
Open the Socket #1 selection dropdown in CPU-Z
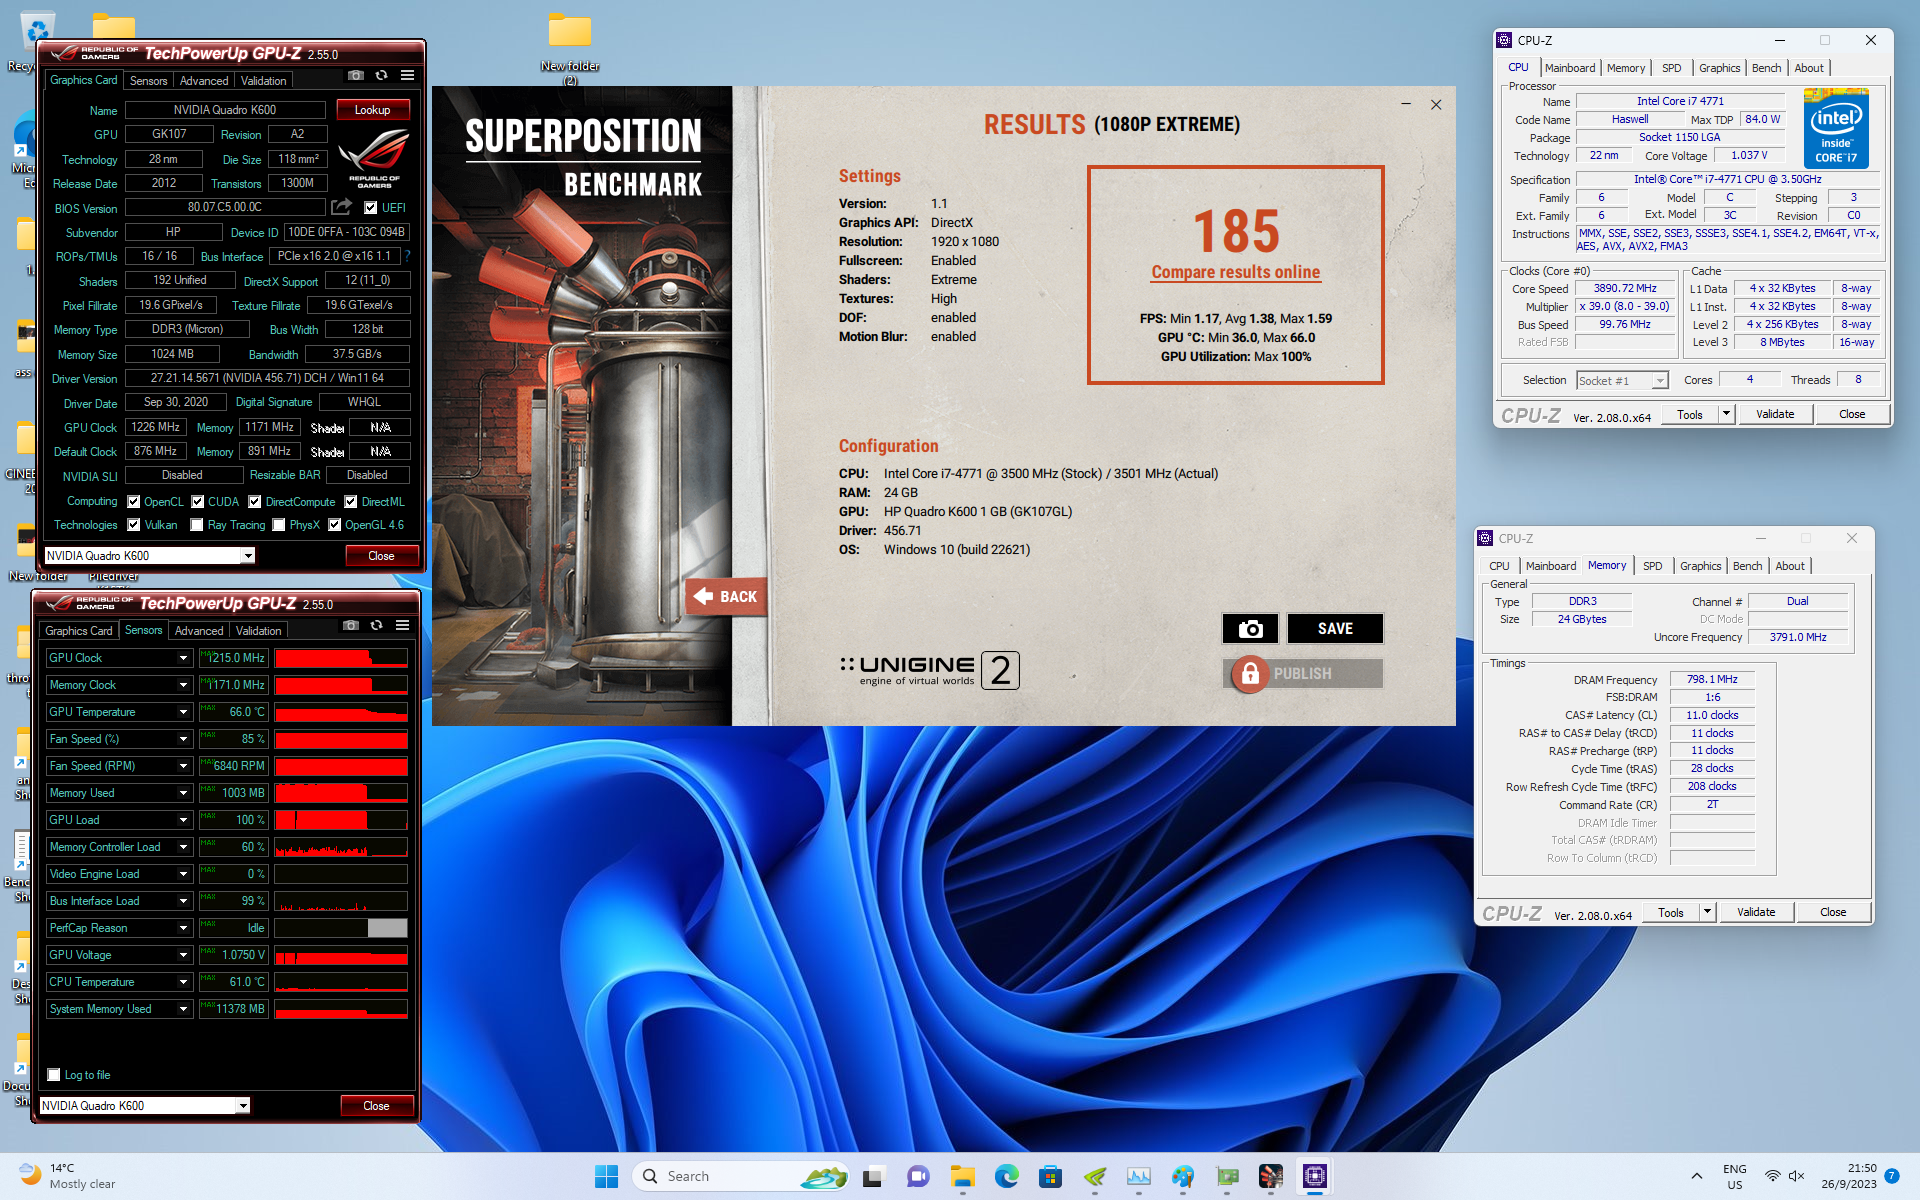pos(1660,381)
